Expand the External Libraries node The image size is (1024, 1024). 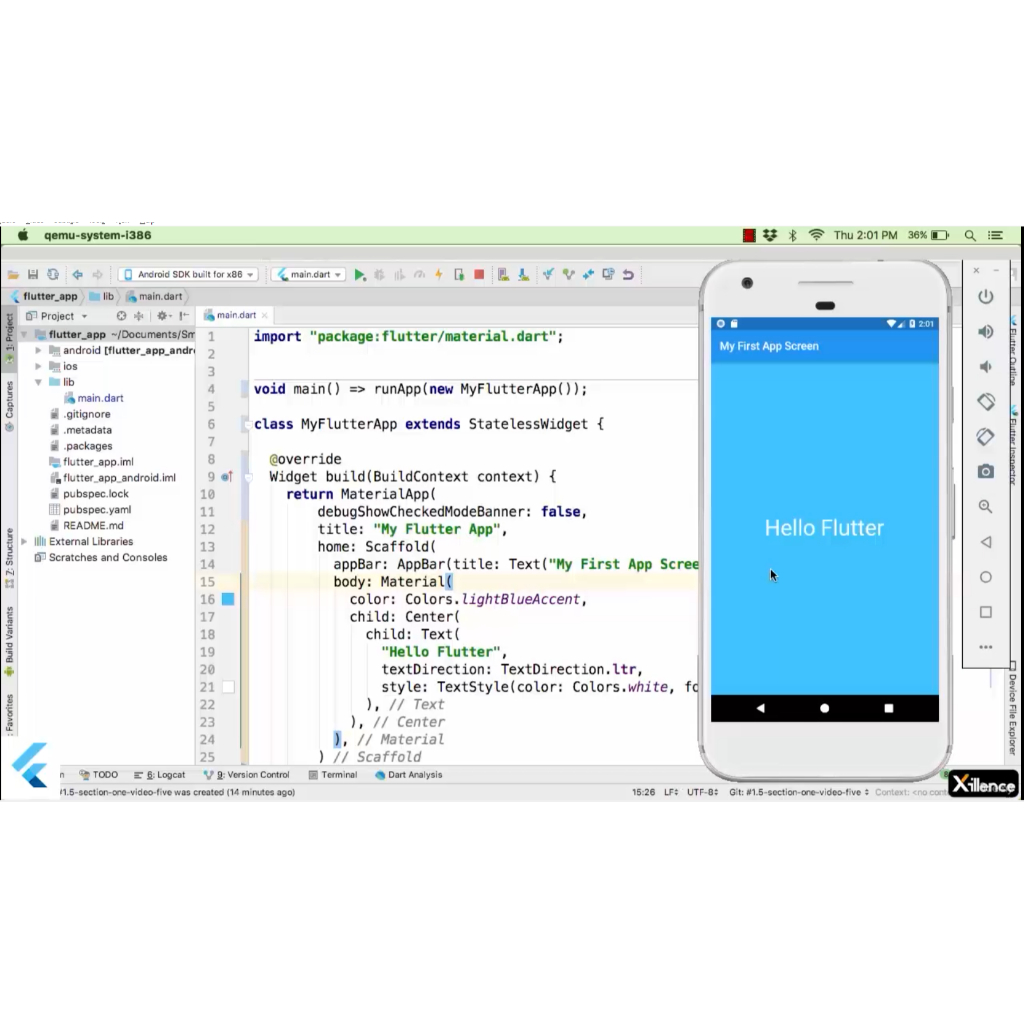pyautogui.click(x=24, y=541)
